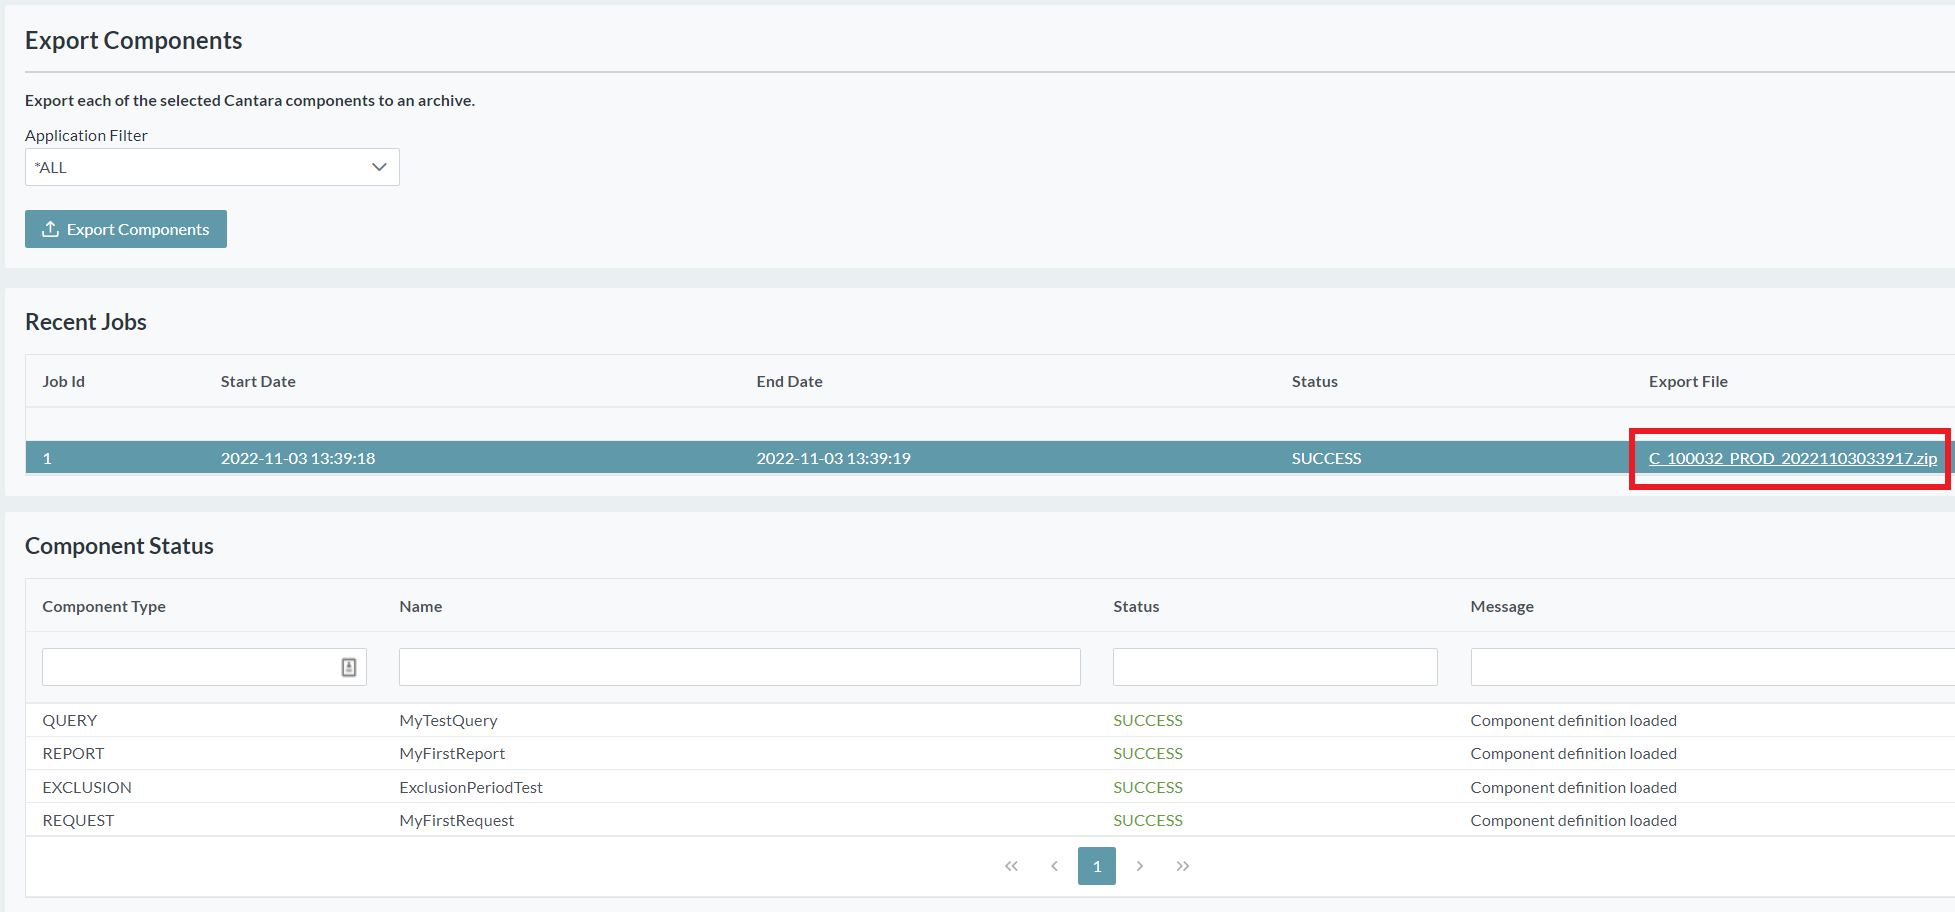Click the filter selection icon in Component Type field
The width and height of the screenshot is (1955, 912).
347,666
